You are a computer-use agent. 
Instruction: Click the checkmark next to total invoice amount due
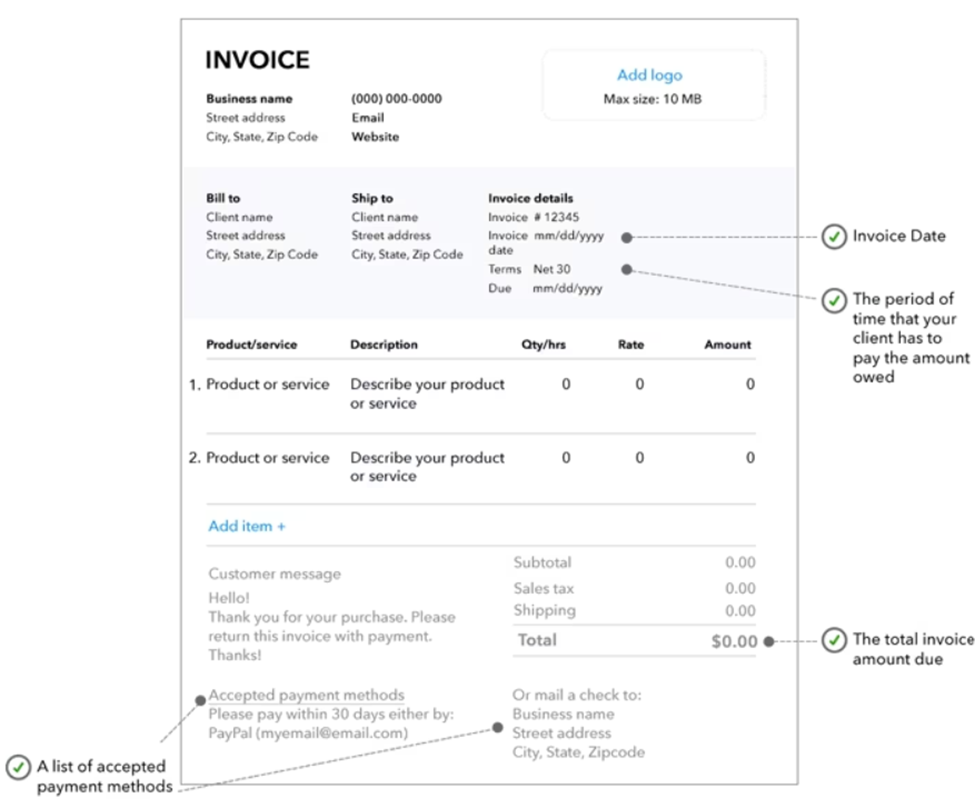pos(833,640)
